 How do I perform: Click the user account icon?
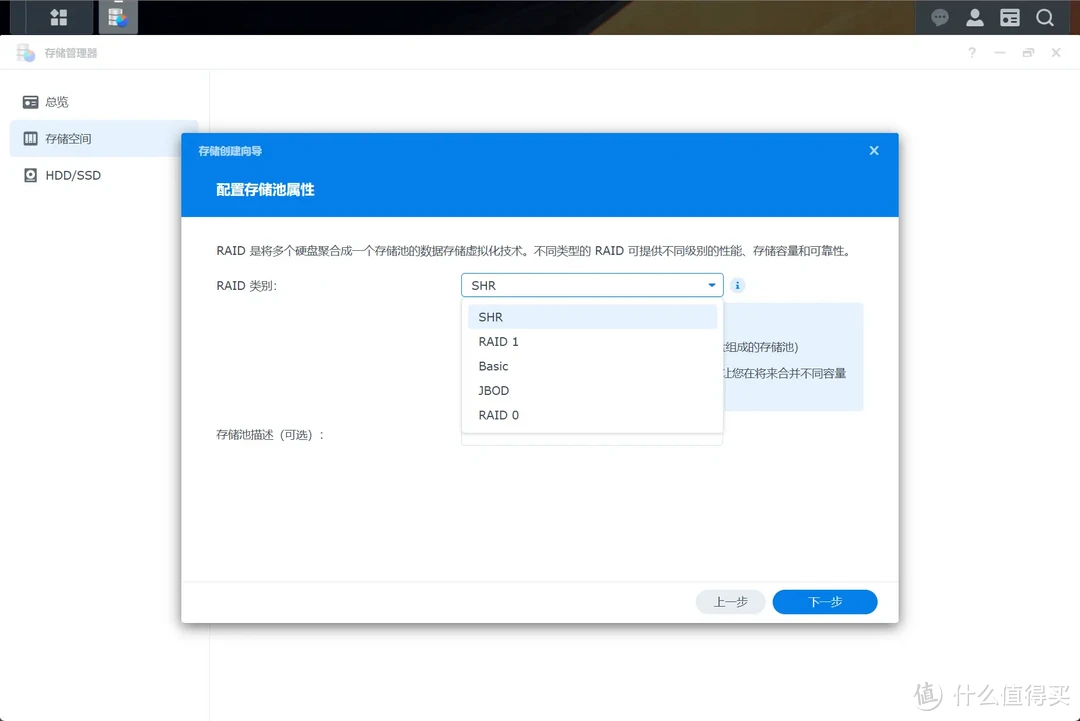click(974, 17)
